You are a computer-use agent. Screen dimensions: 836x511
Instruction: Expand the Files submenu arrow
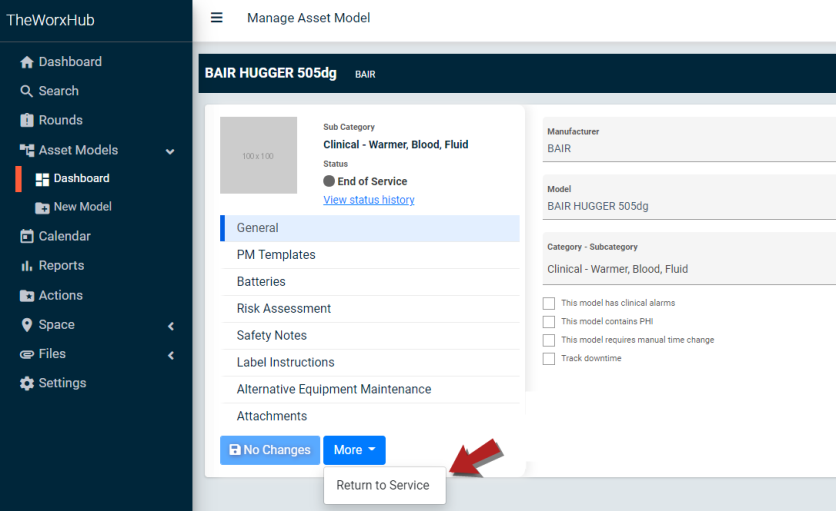pyautogui.click(x=171, y=355)
